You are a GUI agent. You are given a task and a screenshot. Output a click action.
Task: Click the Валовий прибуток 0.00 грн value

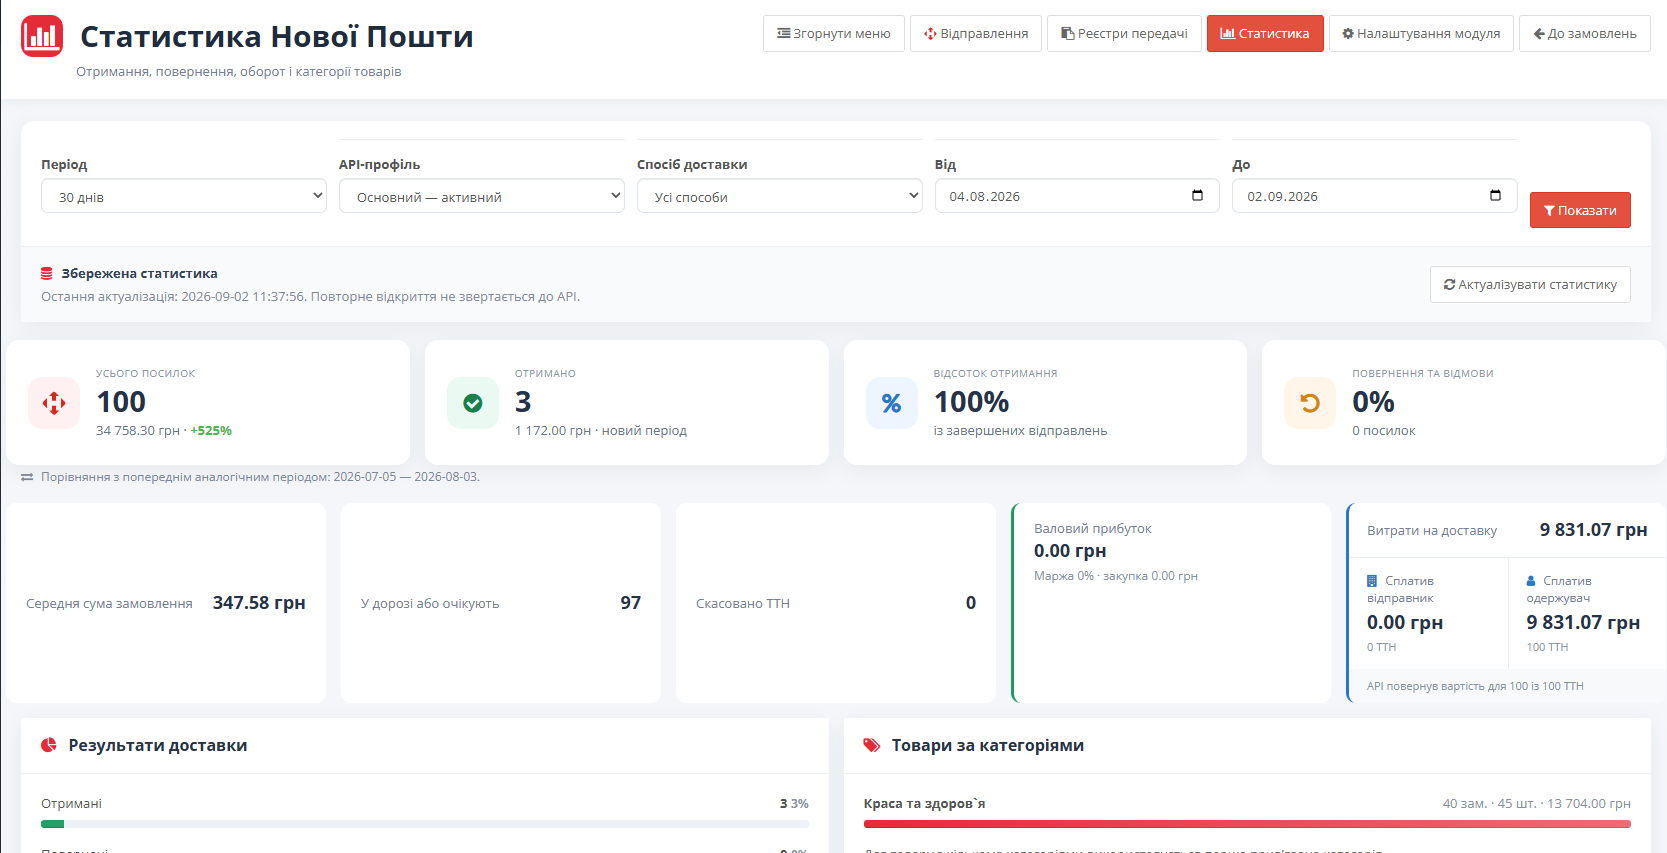[x=1070, y=551]
